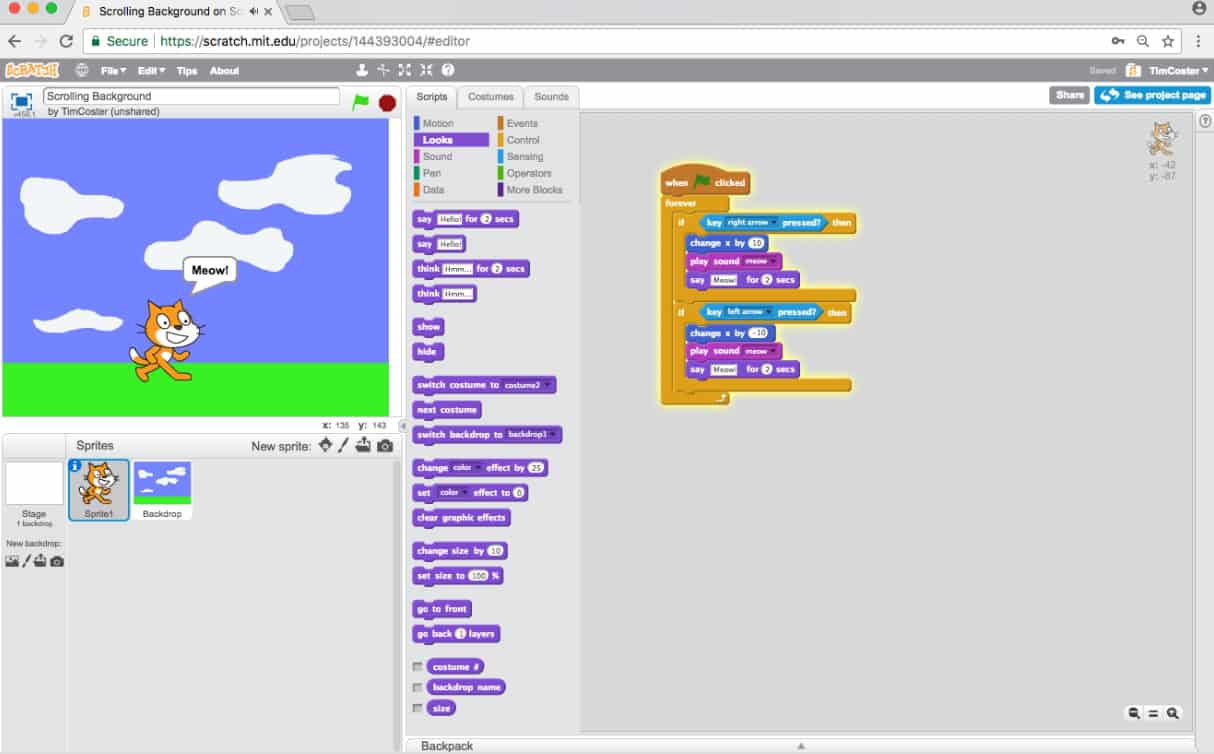Upload a new backdrop from file

[41, 561]
